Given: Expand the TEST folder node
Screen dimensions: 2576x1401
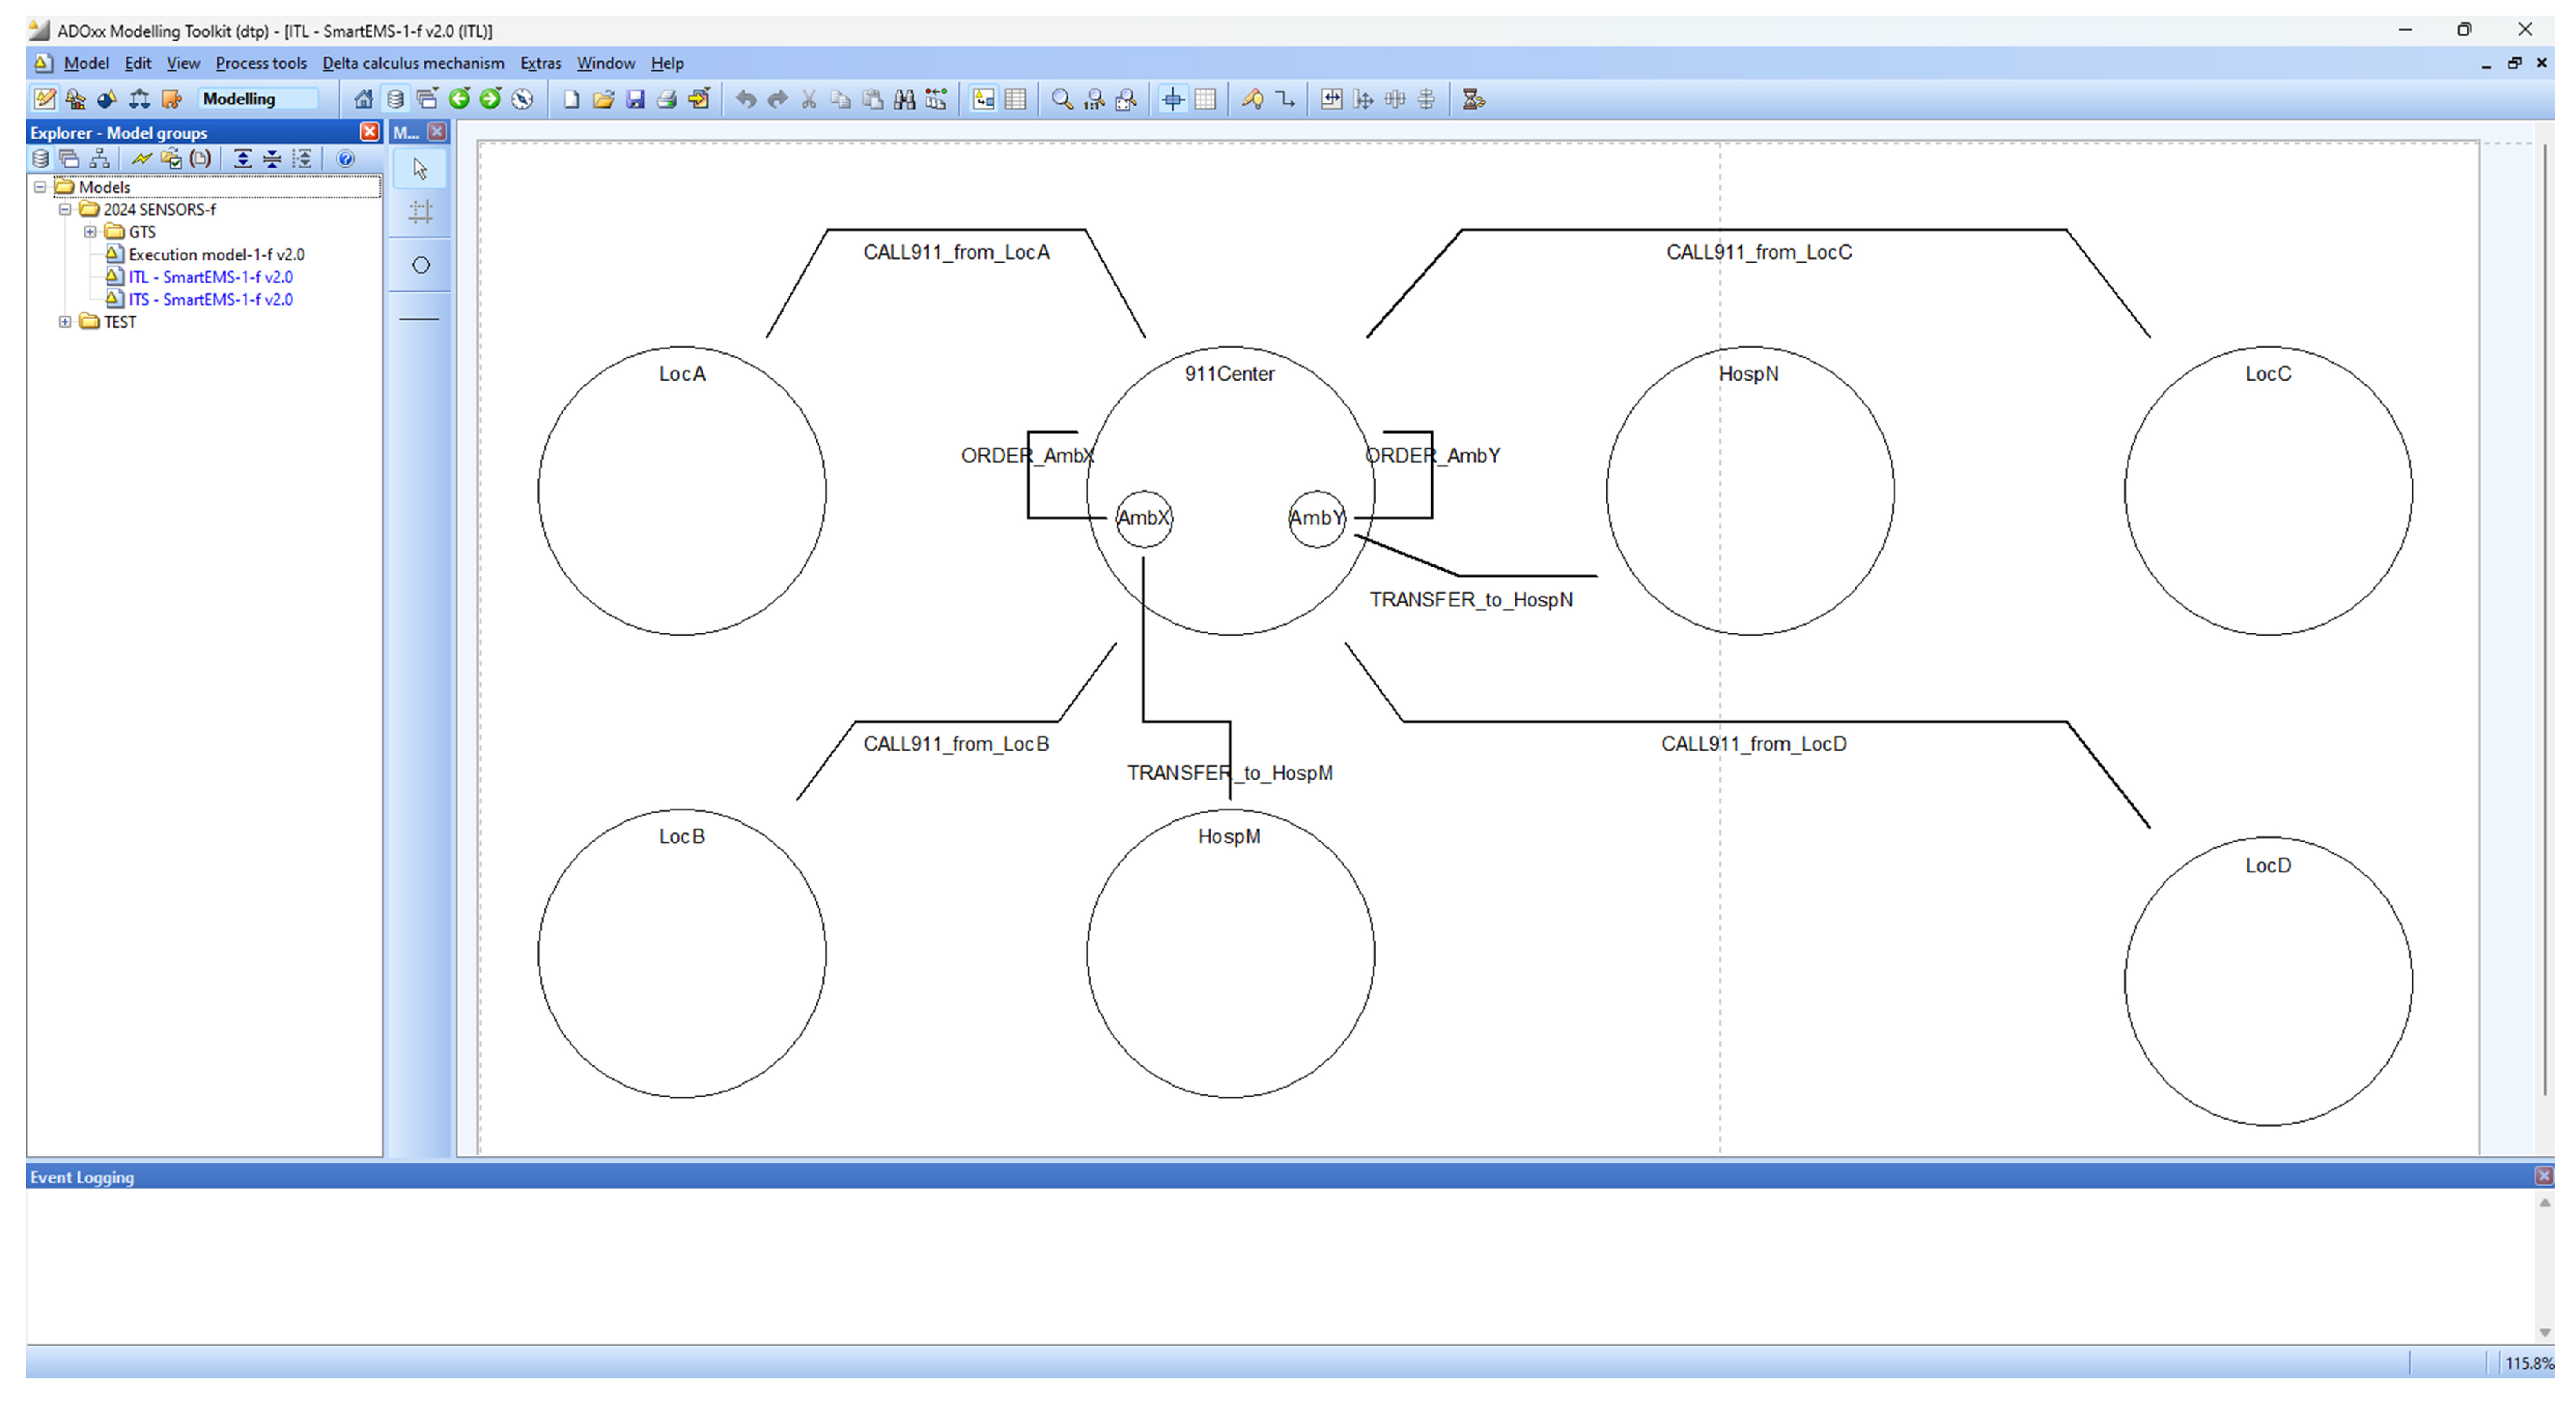Looking at the screenshot, I should coord(65,322).
